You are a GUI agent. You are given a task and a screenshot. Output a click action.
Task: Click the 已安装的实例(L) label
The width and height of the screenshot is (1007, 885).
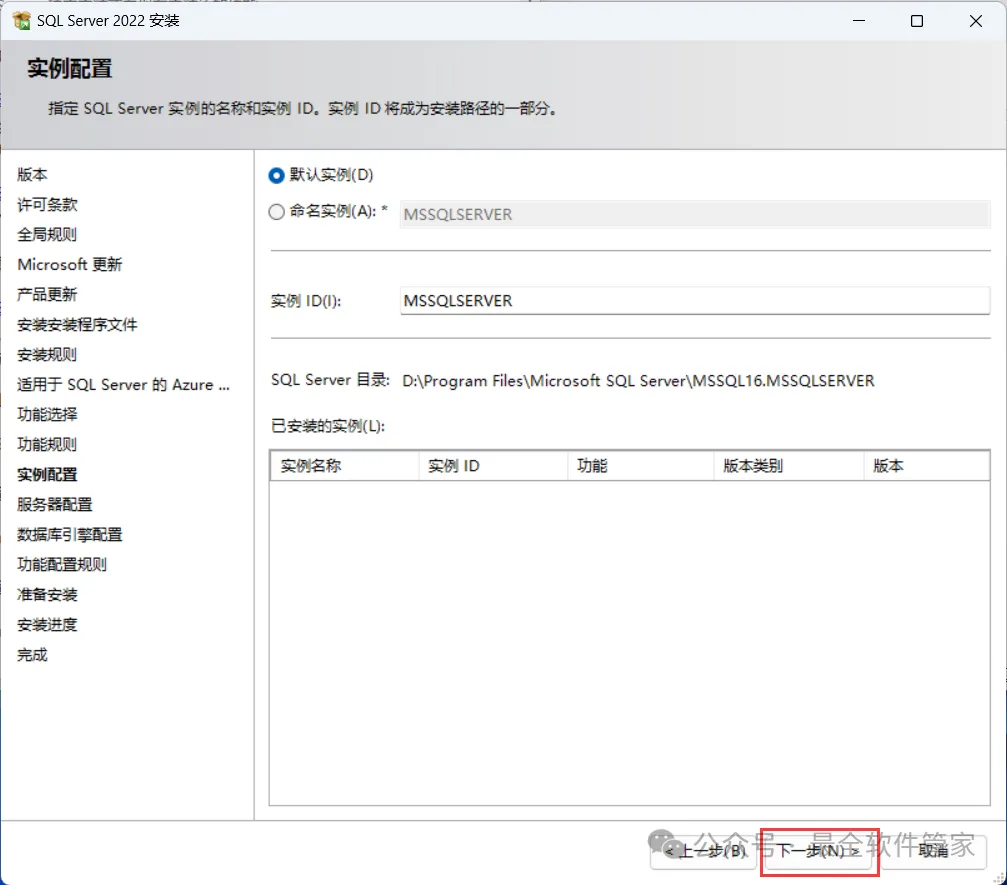pyautogui.click(x=328, y=426)
